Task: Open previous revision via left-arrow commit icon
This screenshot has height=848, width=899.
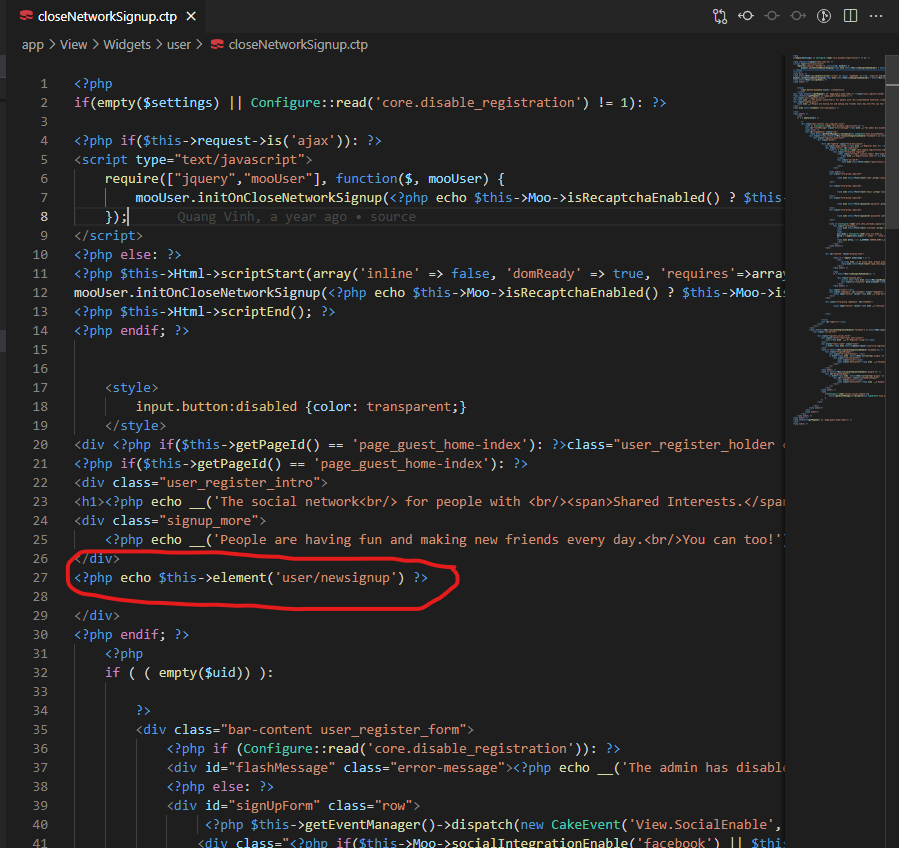Action: tap(746, 16)
